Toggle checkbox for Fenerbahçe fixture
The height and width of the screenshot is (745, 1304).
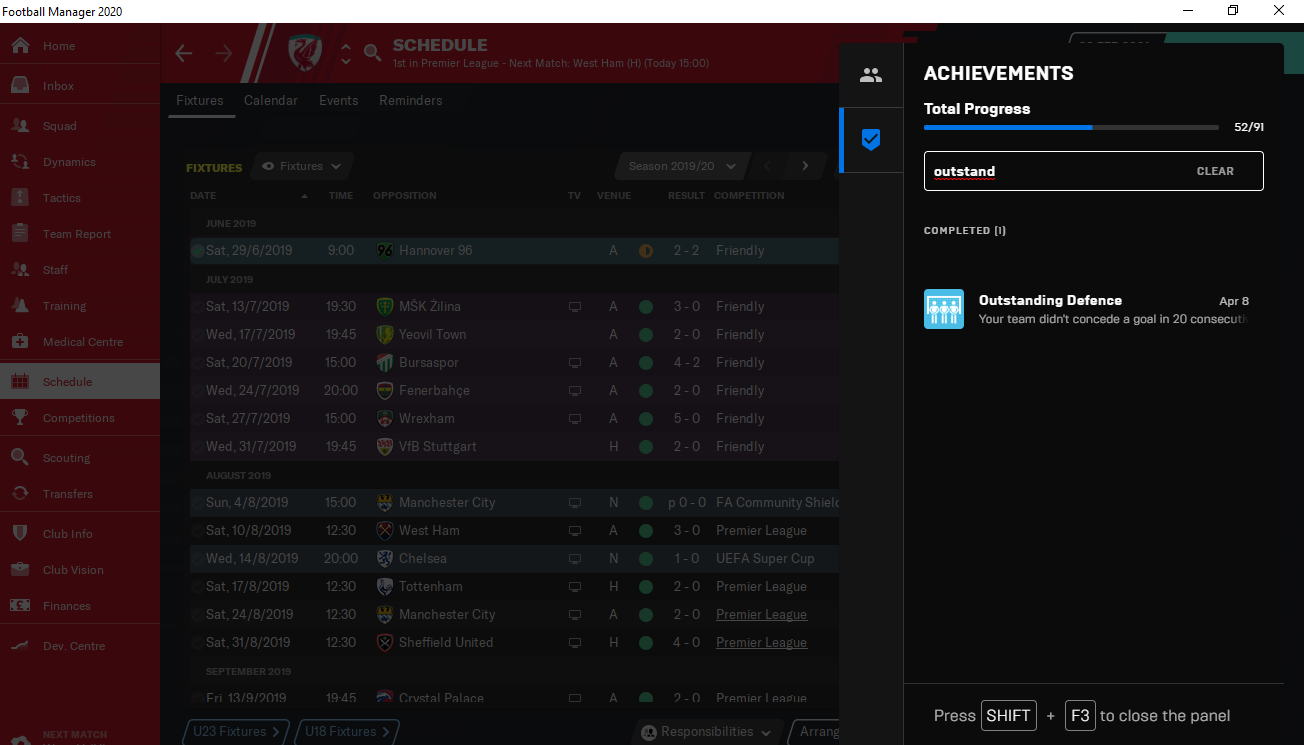(197, 391)
